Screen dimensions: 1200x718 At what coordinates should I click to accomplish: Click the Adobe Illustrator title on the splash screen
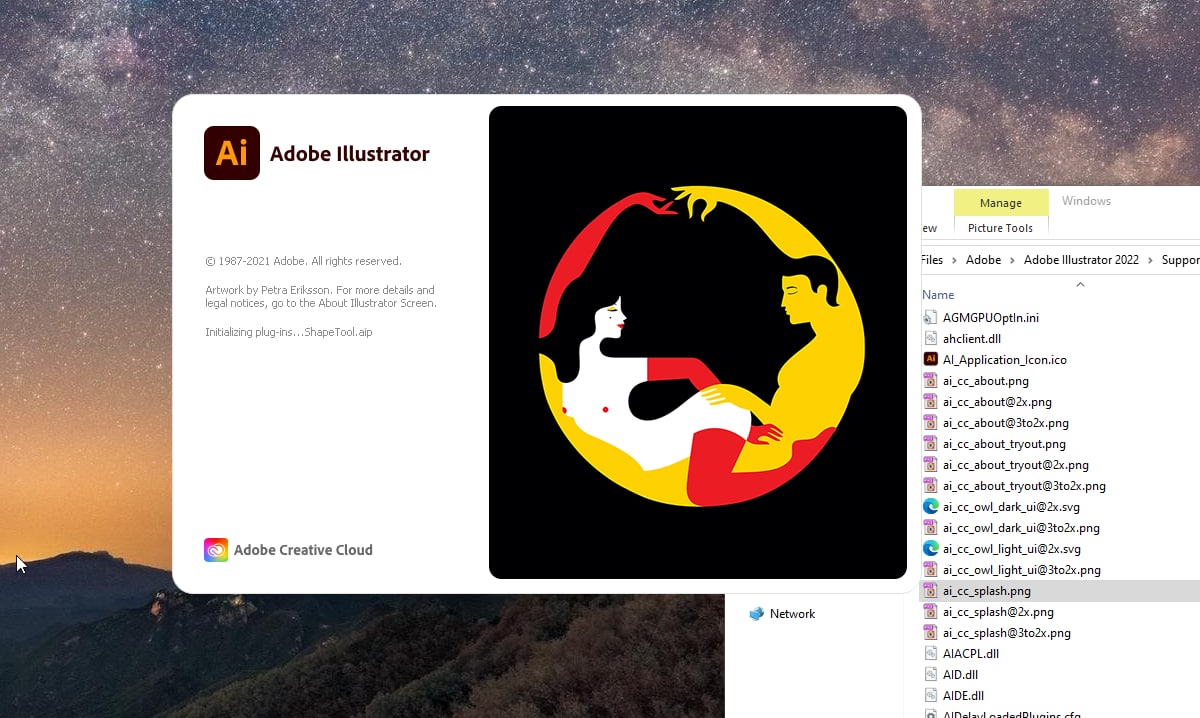coord(350,154)
